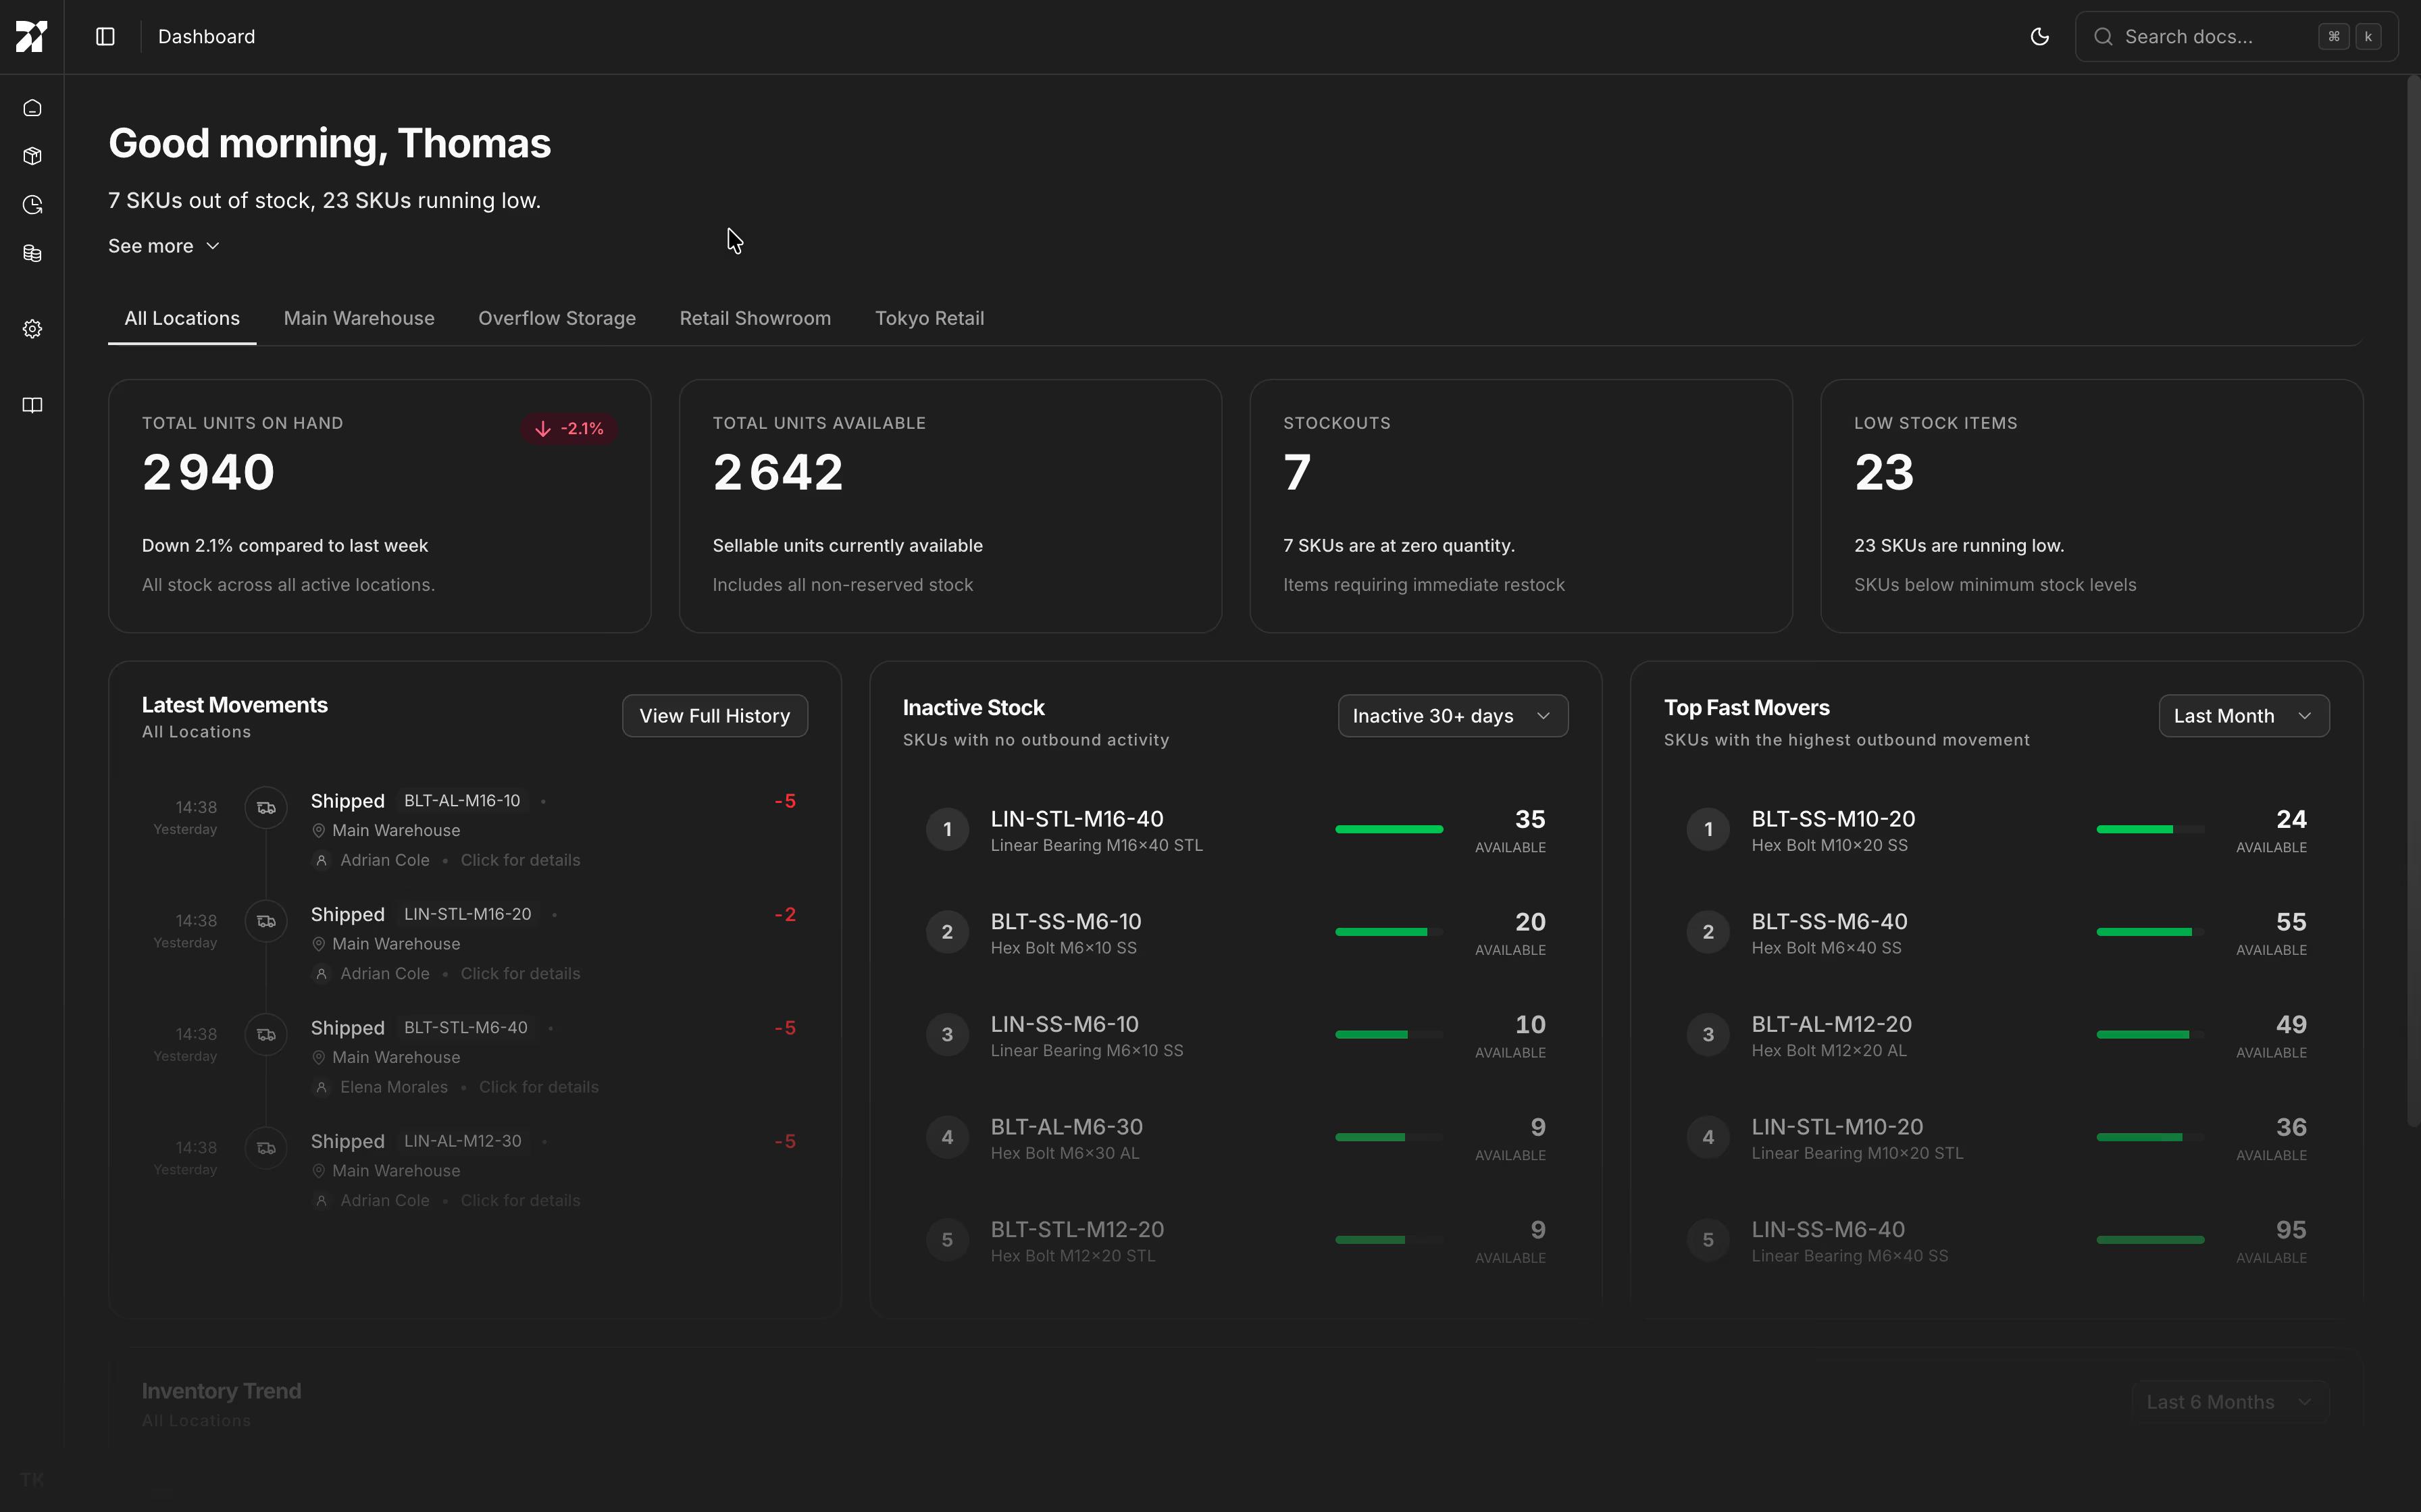Open the Inactive 30+ days dropdown

pos(1452,716)
